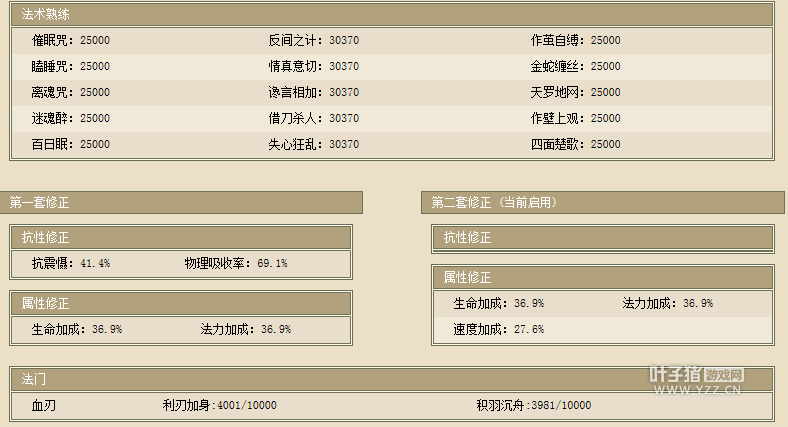Click 积羽沉舟 progress 3981/10000

533,406
